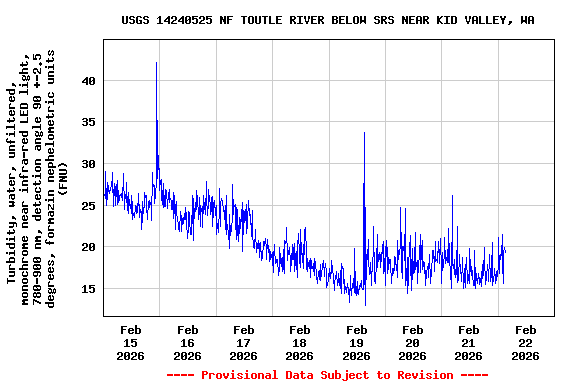Click the y-axis label 30

point(89,164)
